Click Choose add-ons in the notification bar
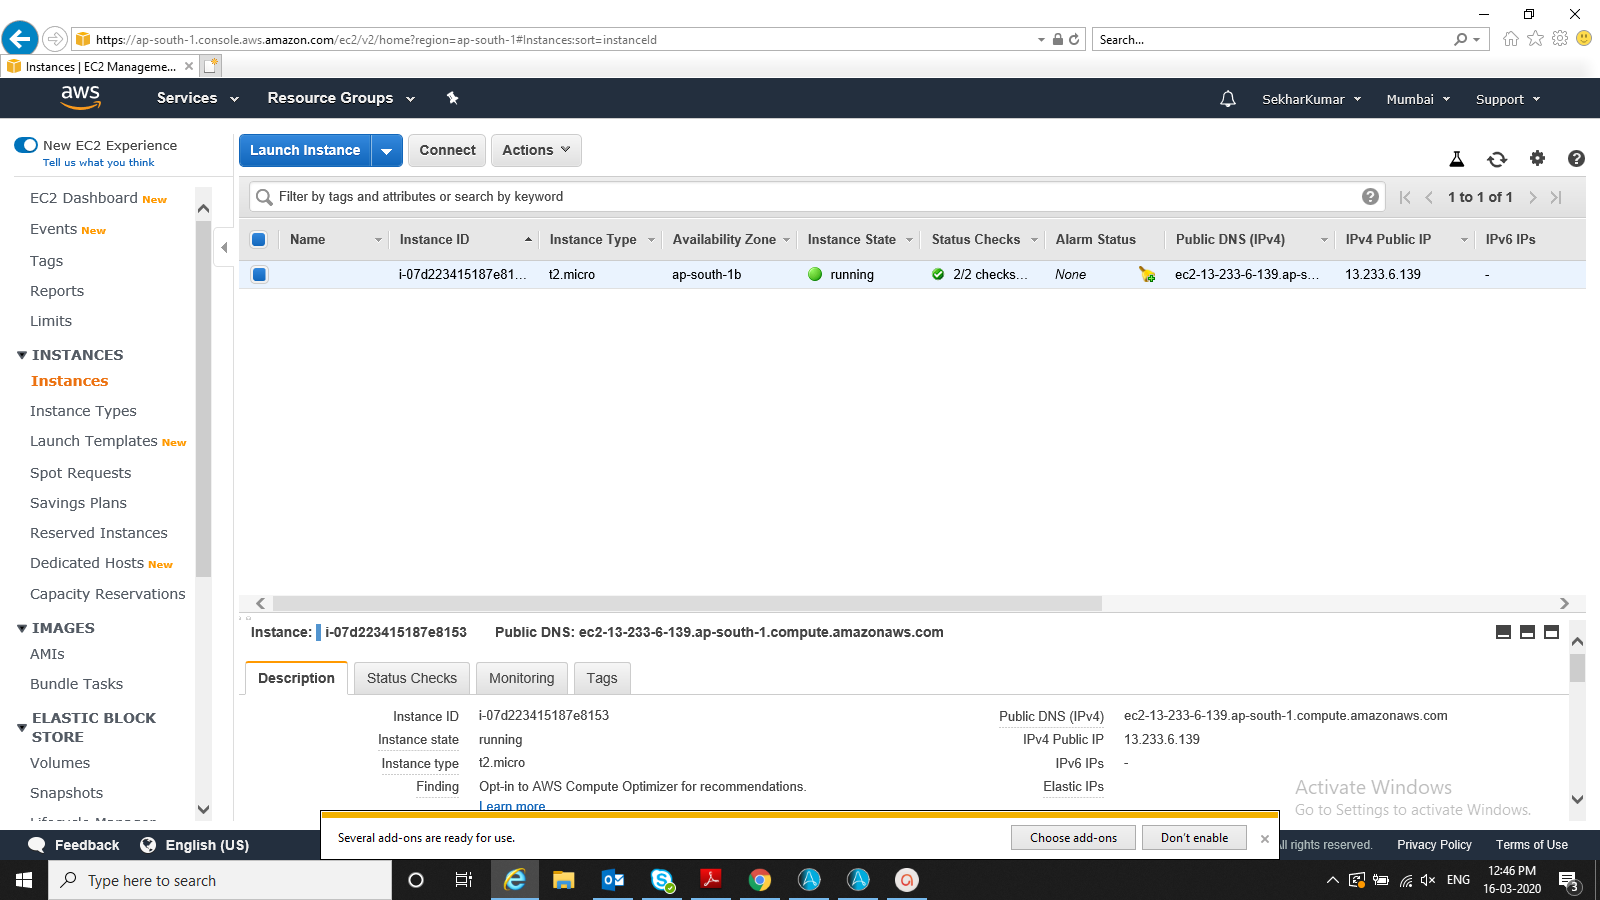Viewport: 1600px width, 900px height. pos(1073,838)
